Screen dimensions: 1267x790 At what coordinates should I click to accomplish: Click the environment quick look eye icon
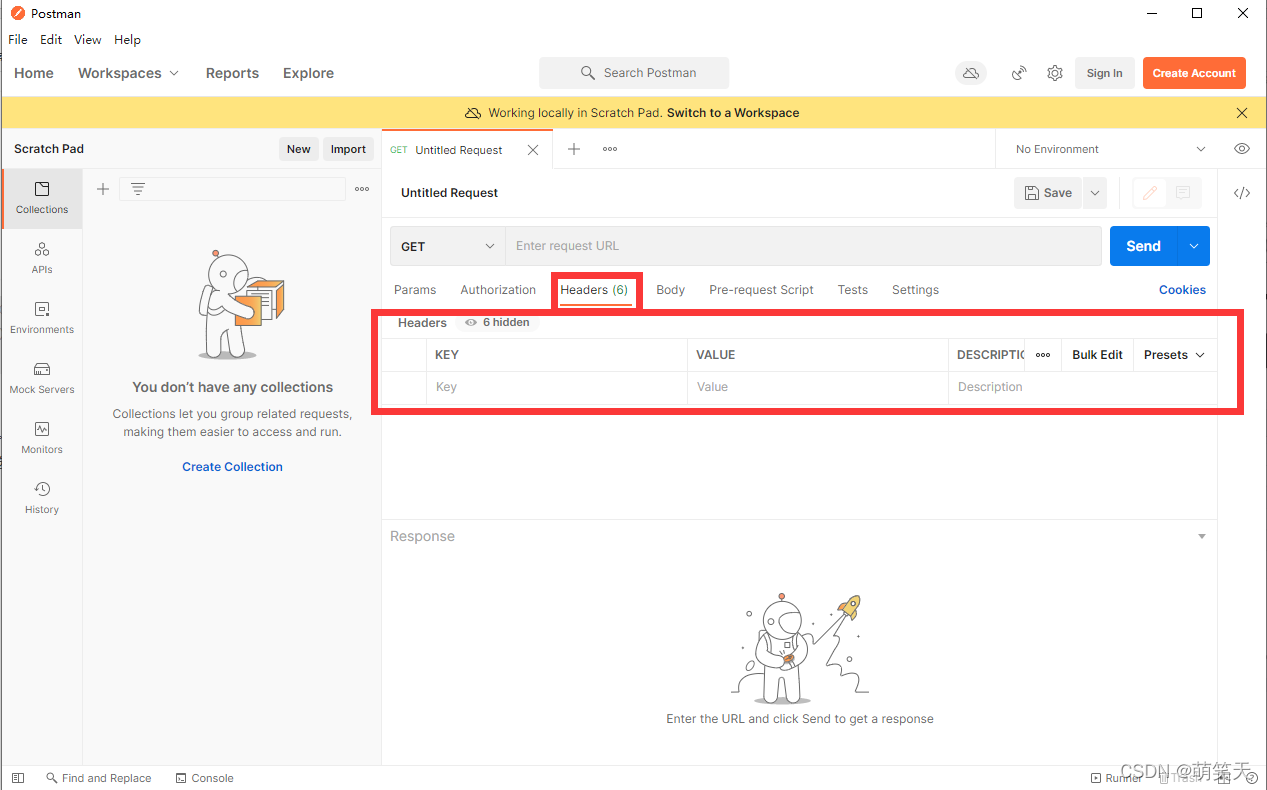[1242, 149]
